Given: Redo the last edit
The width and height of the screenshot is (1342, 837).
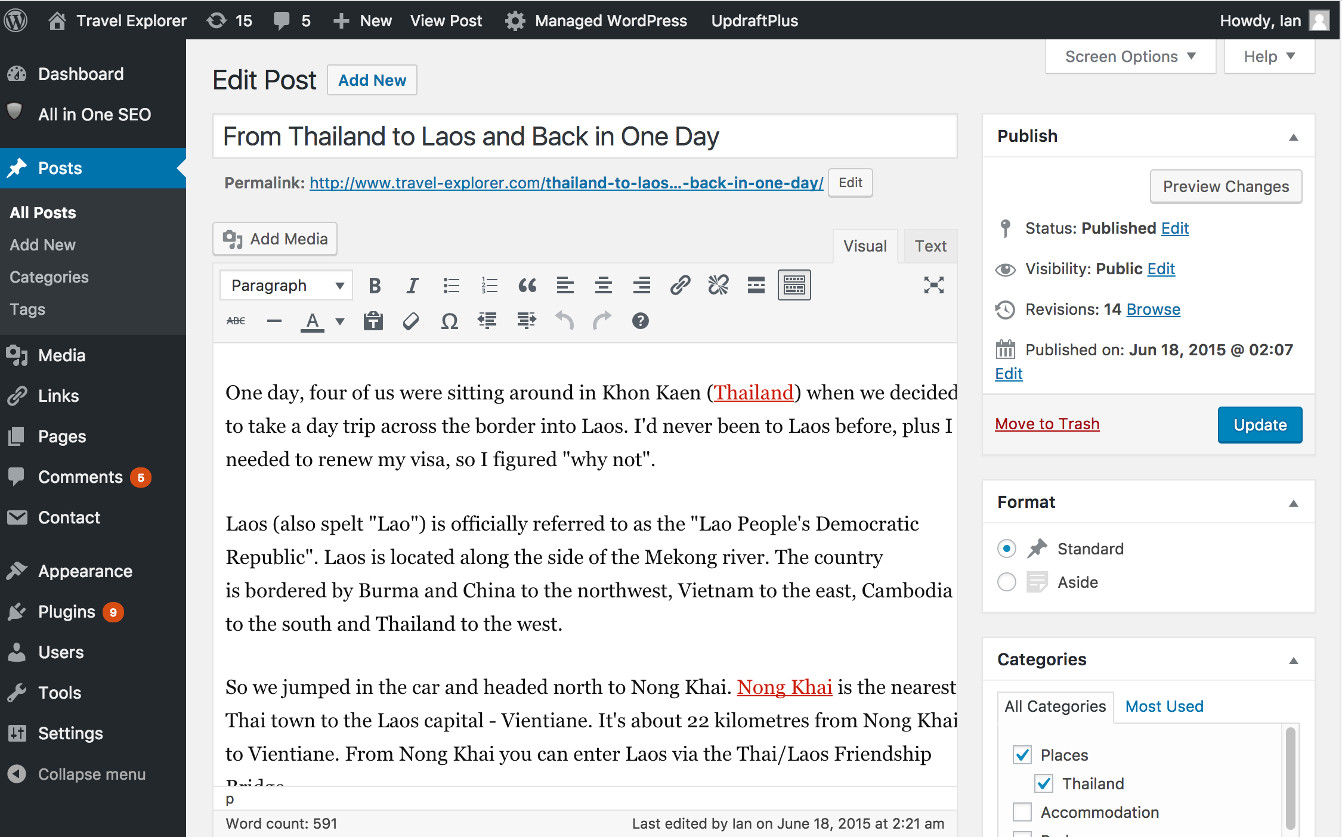Looking at the screenshot, I should click(602, 321).
